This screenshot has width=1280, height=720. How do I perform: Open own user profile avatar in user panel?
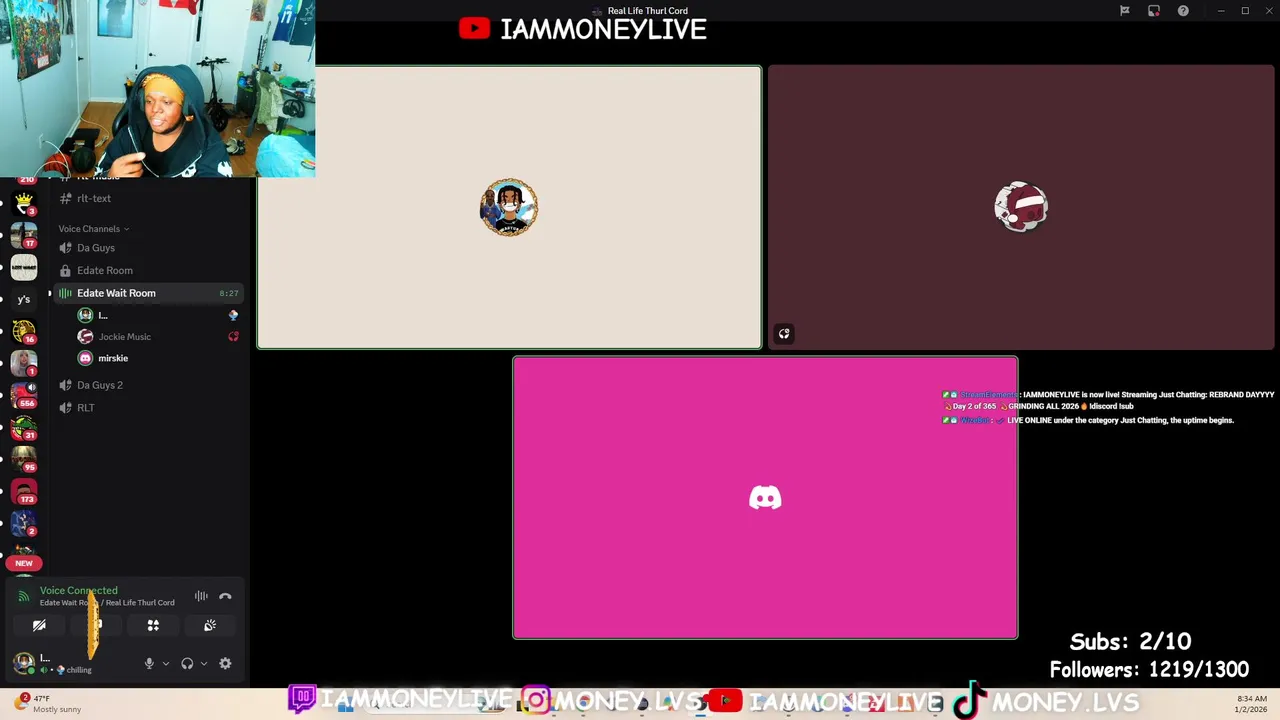[23, 662]
